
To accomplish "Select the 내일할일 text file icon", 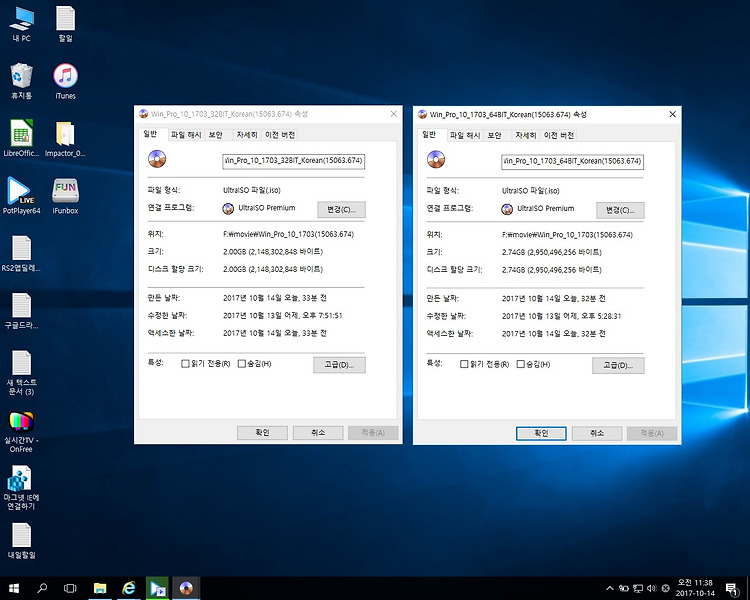I will point(22,541).
